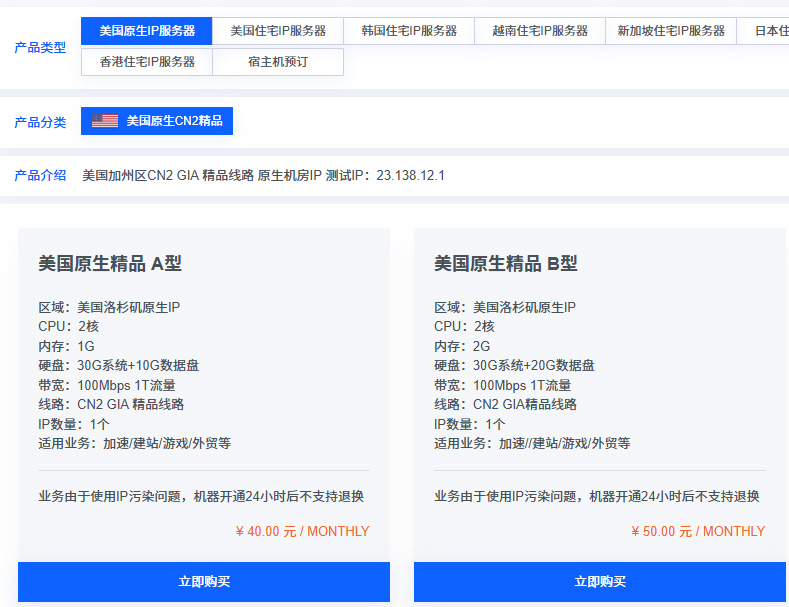
Task: Click the ¥50.00 元 / MONTHLY price
Action: (x=698, y=531)
